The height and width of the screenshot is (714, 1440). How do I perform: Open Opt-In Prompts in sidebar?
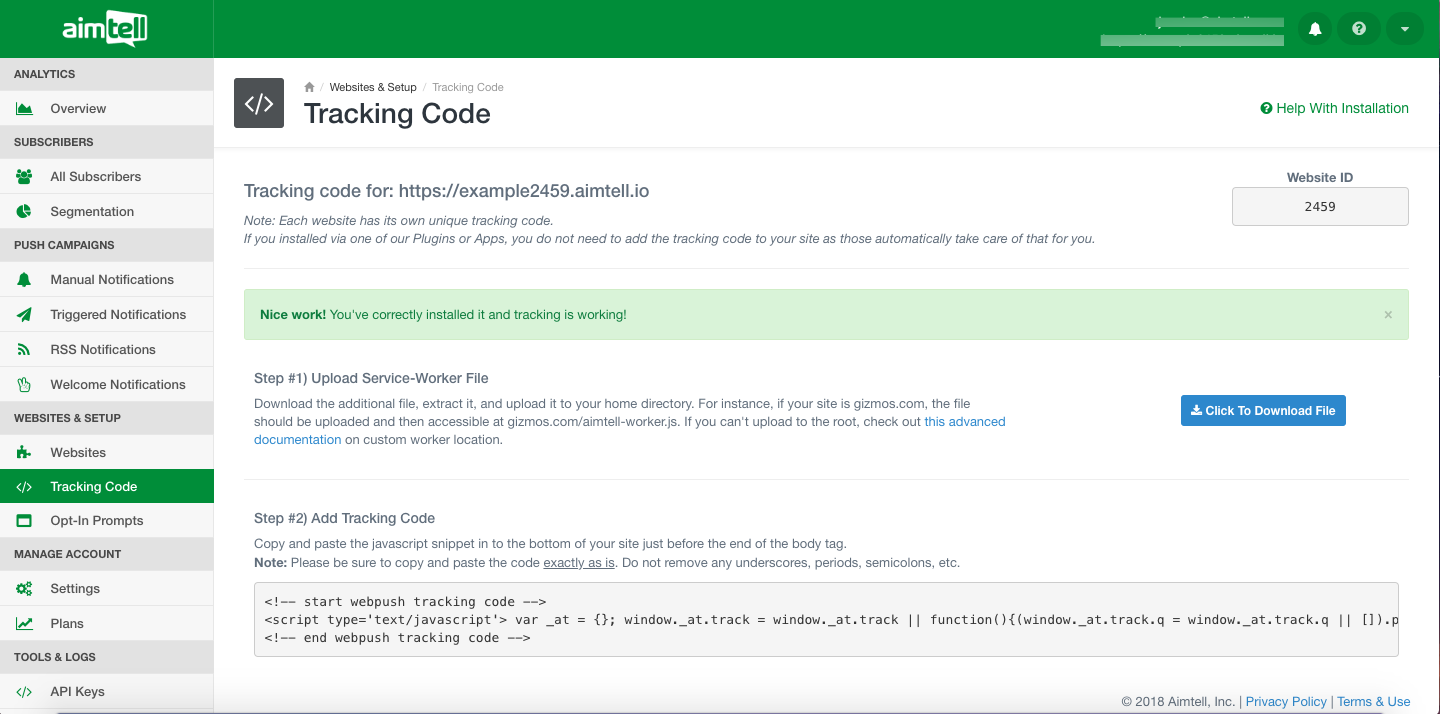[96, 521]
